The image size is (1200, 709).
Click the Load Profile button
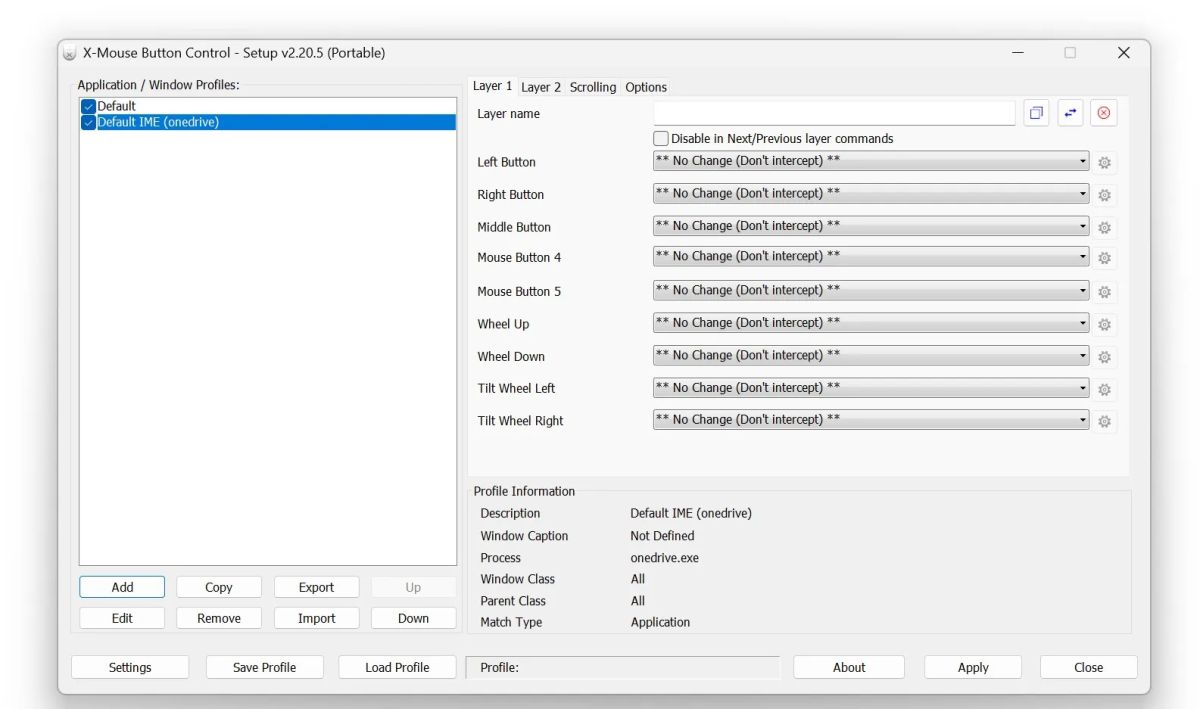(x=397, y=667)
